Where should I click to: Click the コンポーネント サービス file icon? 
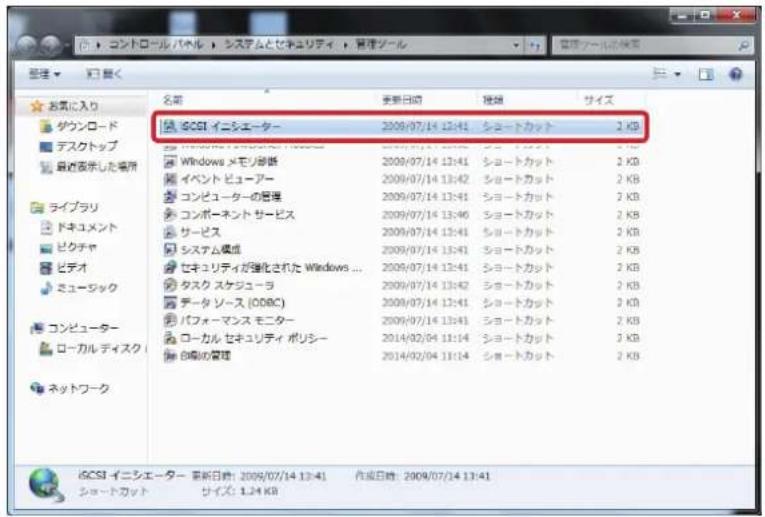coord(169,214)
